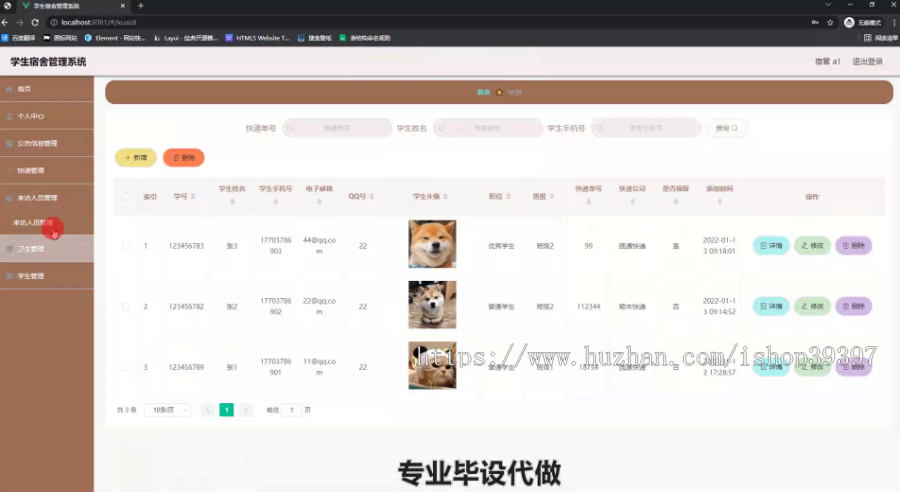
Task: Check the row for 123456782
Action: [x=126, y=307]
